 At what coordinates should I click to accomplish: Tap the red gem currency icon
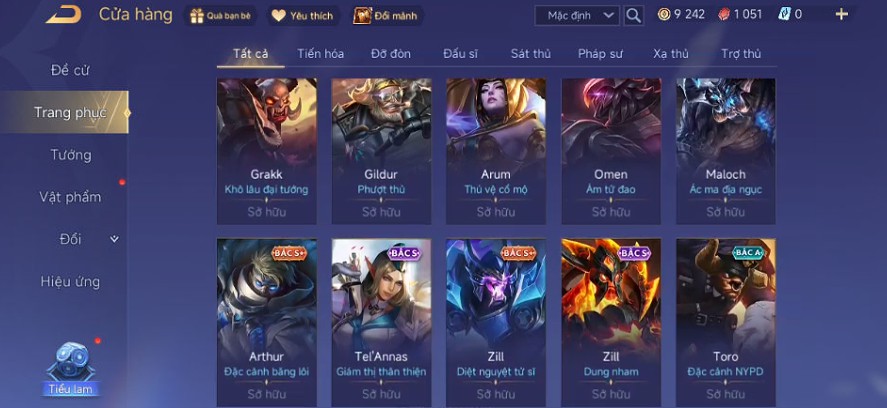click(x=724, y=15)
